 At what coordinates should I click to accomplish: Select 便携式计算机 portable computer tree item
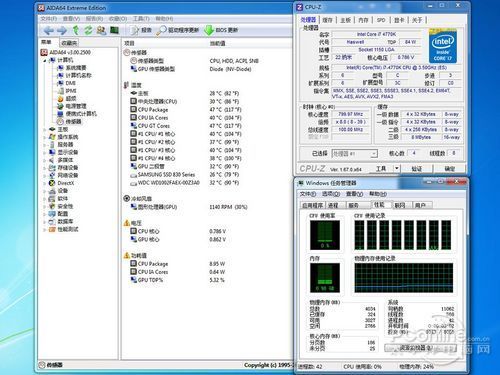[x=77, y=114]
